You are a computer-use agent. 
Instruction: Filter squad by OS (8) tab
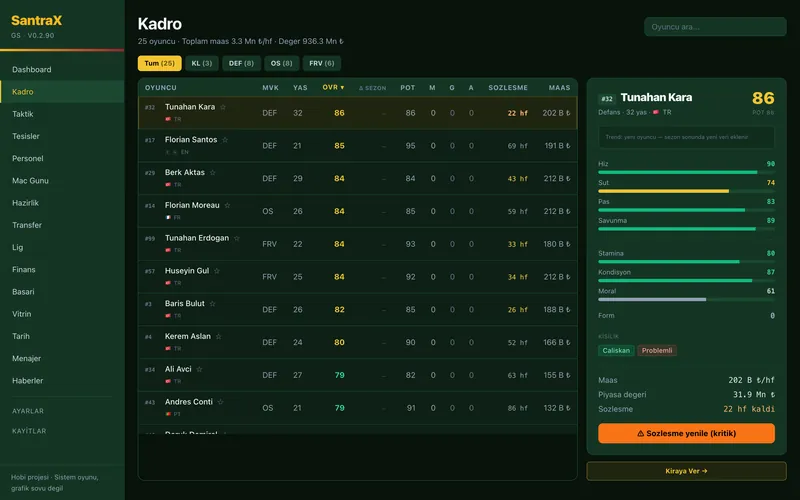click(282, 63)
